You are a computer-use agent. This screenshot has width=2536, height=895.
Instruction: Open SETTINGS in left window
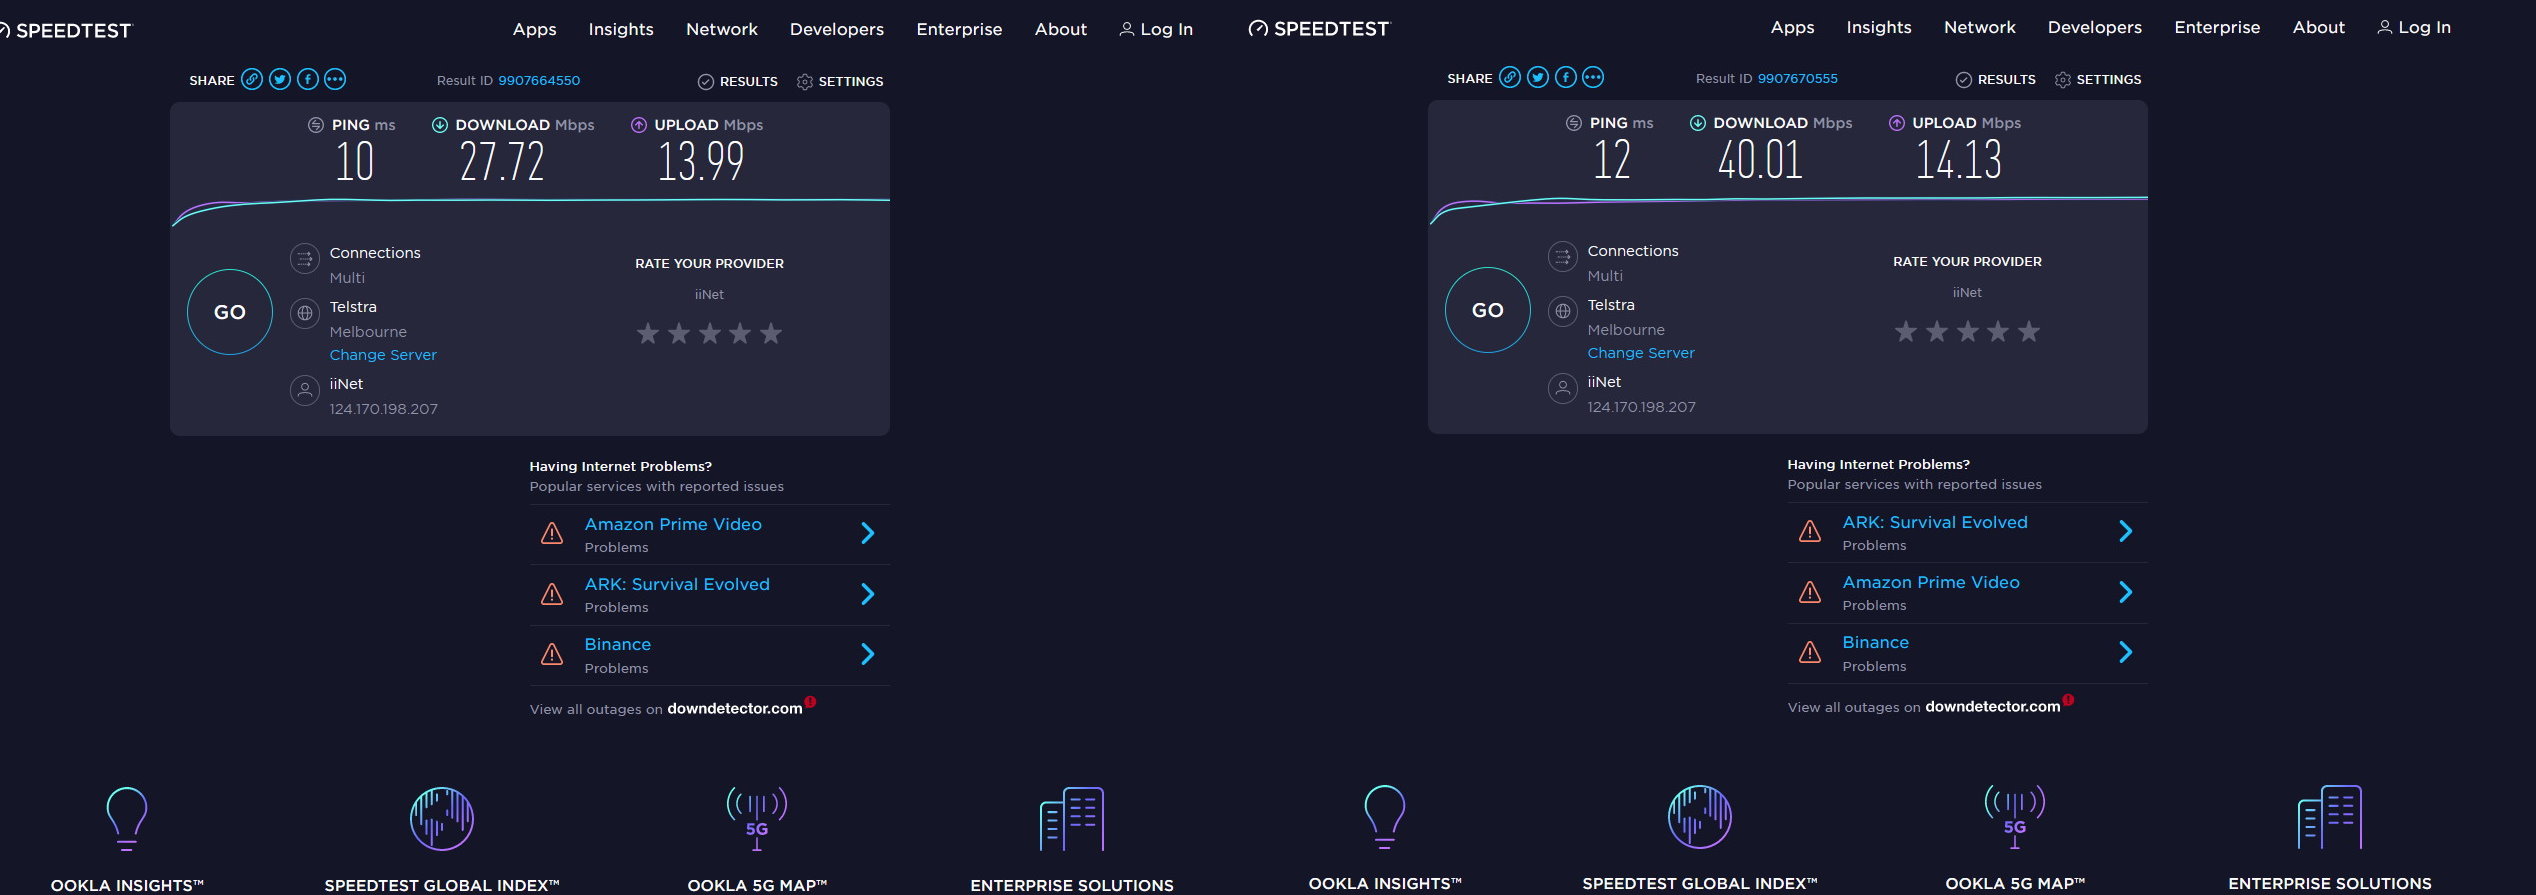coord(840,81)
